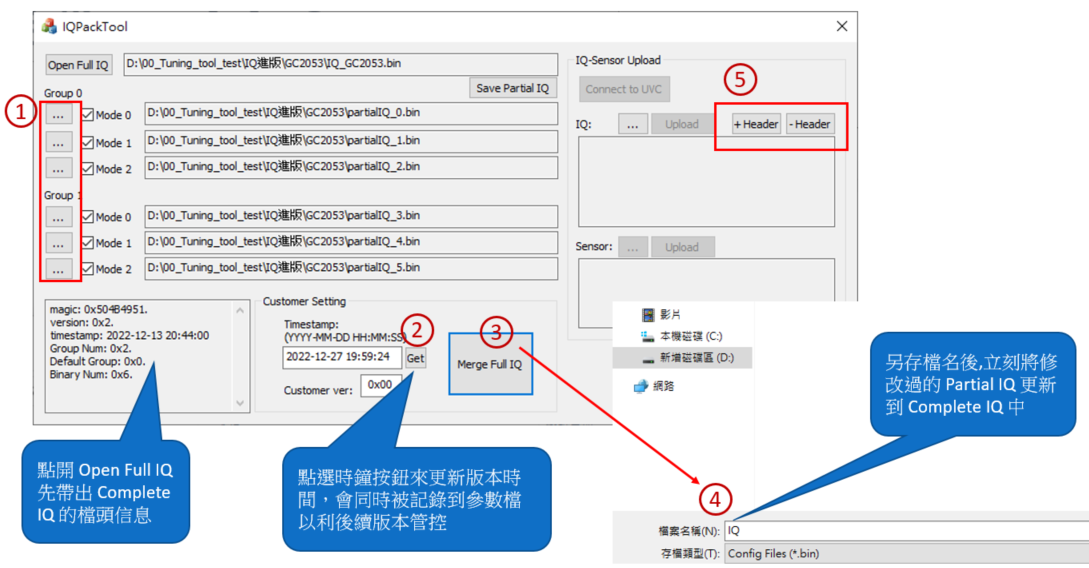Screen dimensions: 1089x568
Task: Open the videos folder in file dialog
Action: coord(668,314)
